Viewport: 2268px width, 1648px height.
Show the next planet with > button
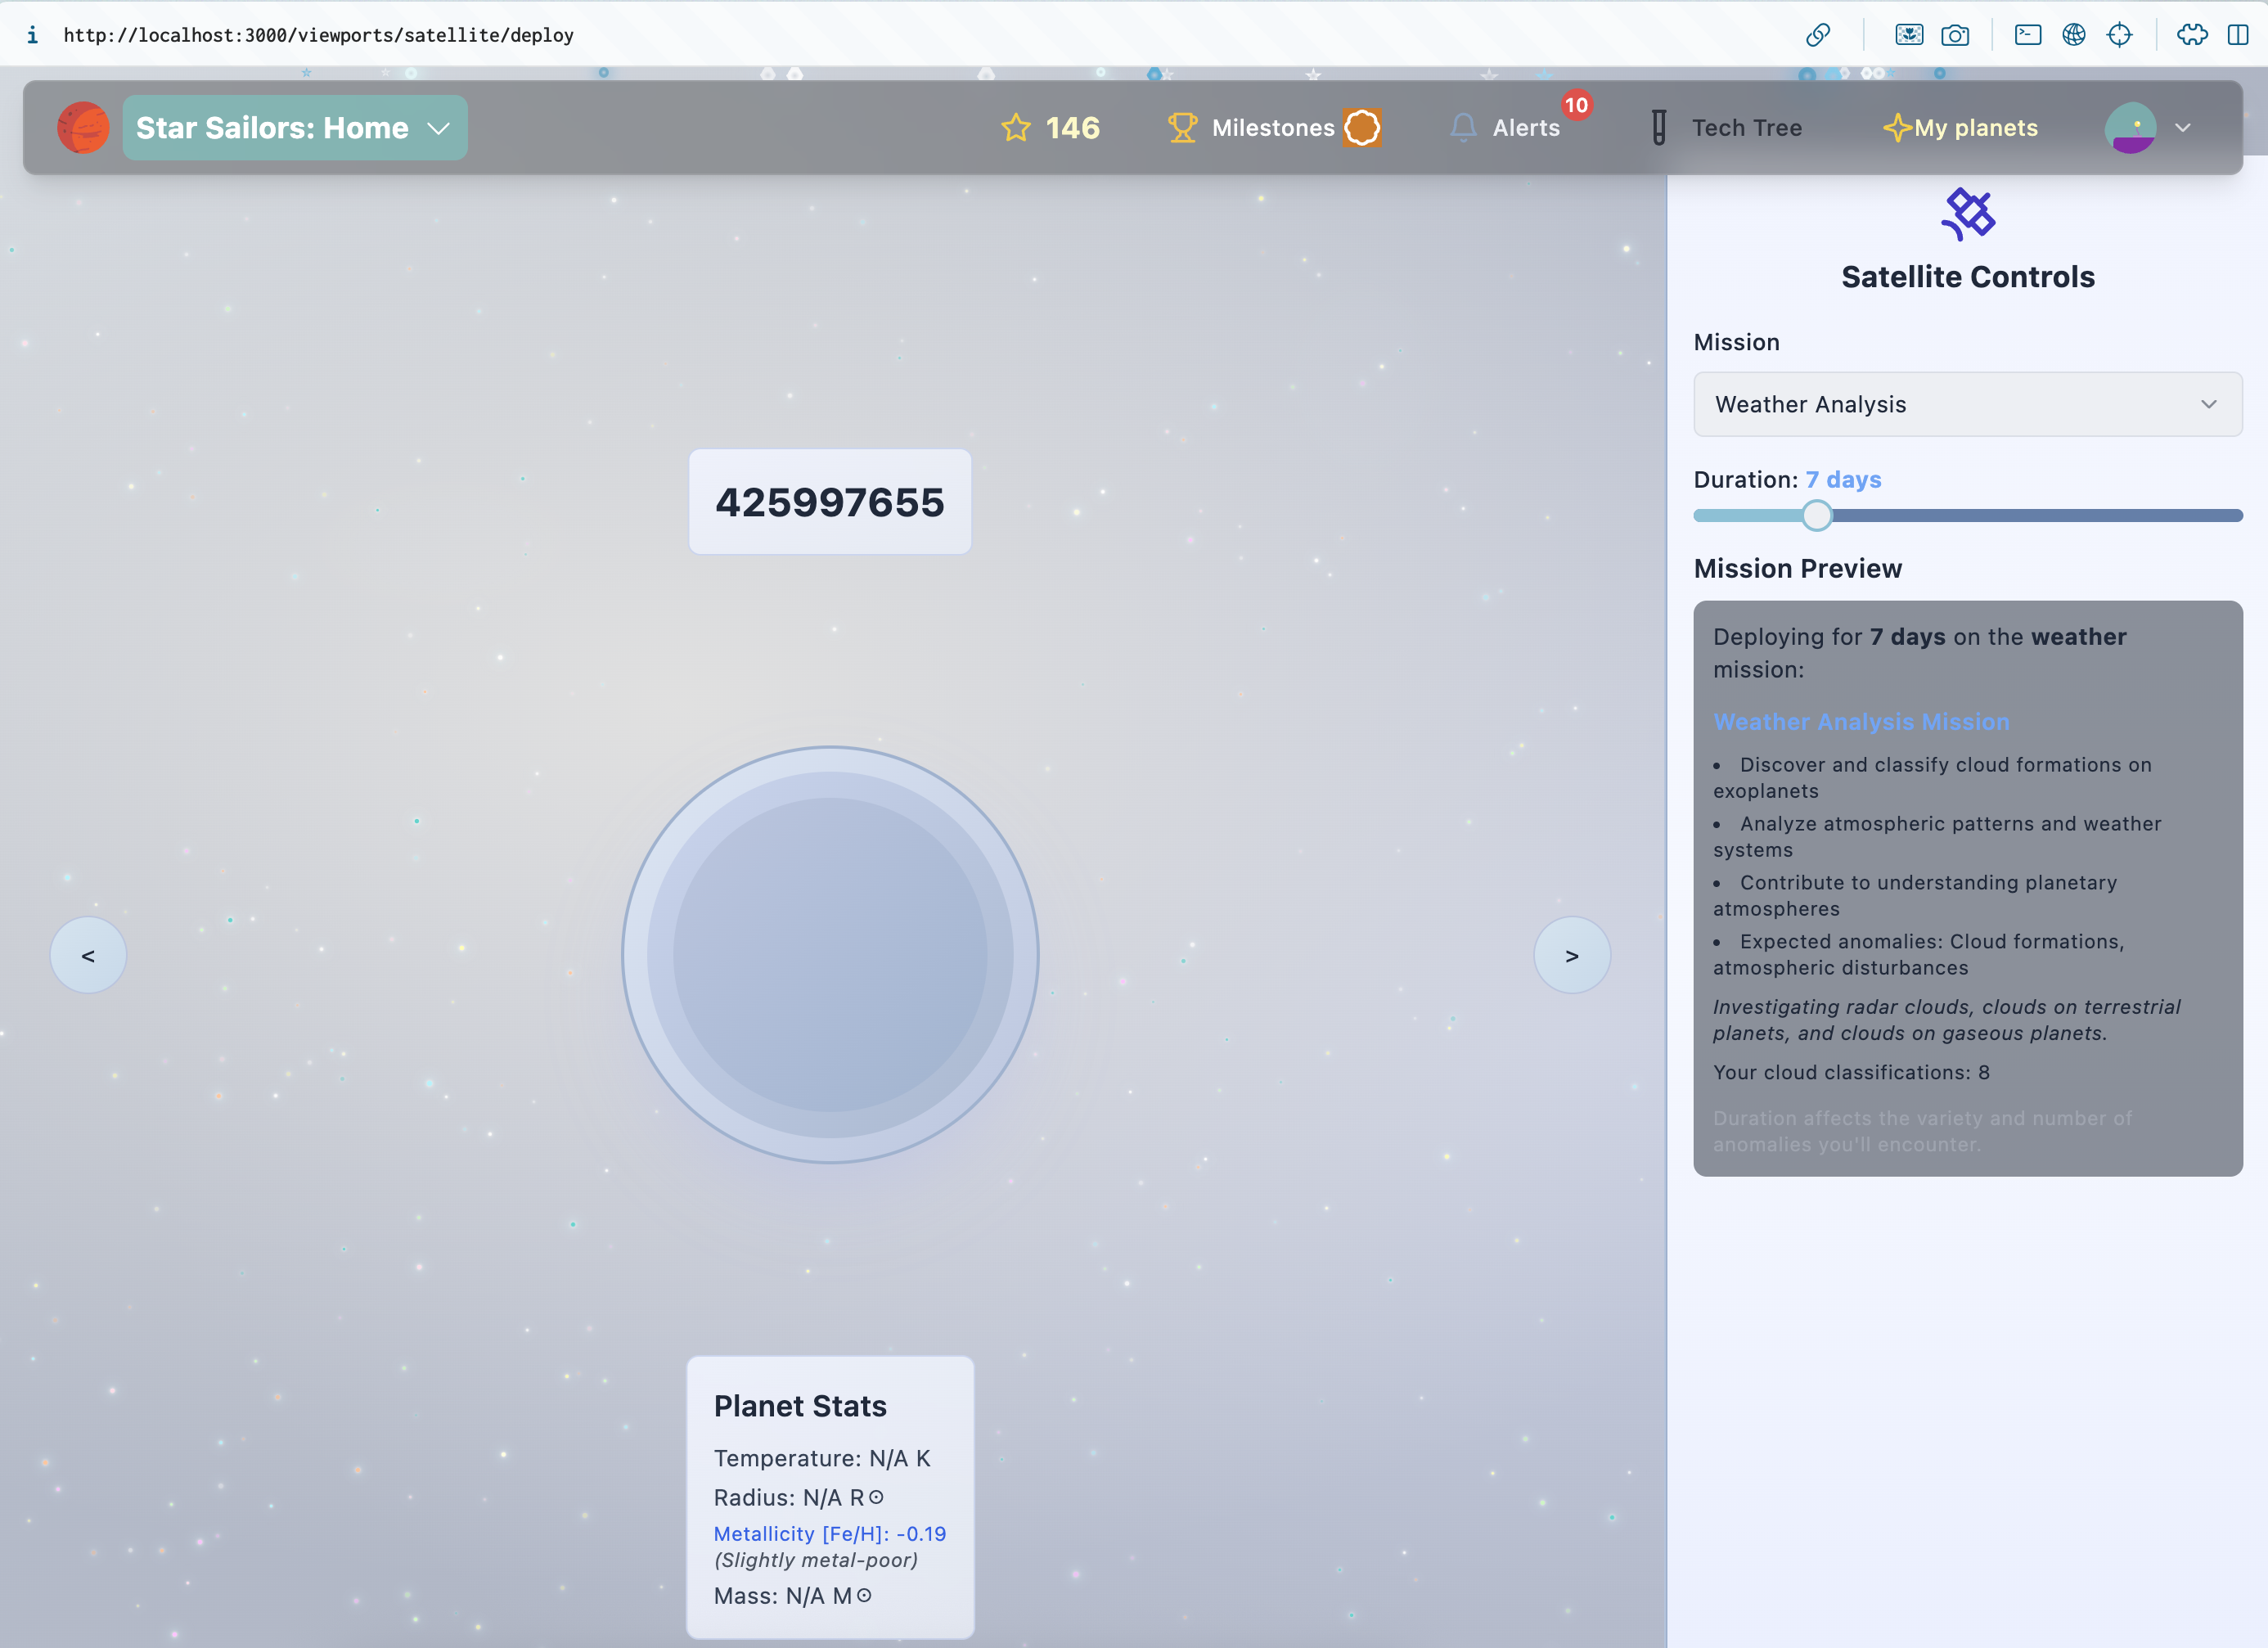1571,955
